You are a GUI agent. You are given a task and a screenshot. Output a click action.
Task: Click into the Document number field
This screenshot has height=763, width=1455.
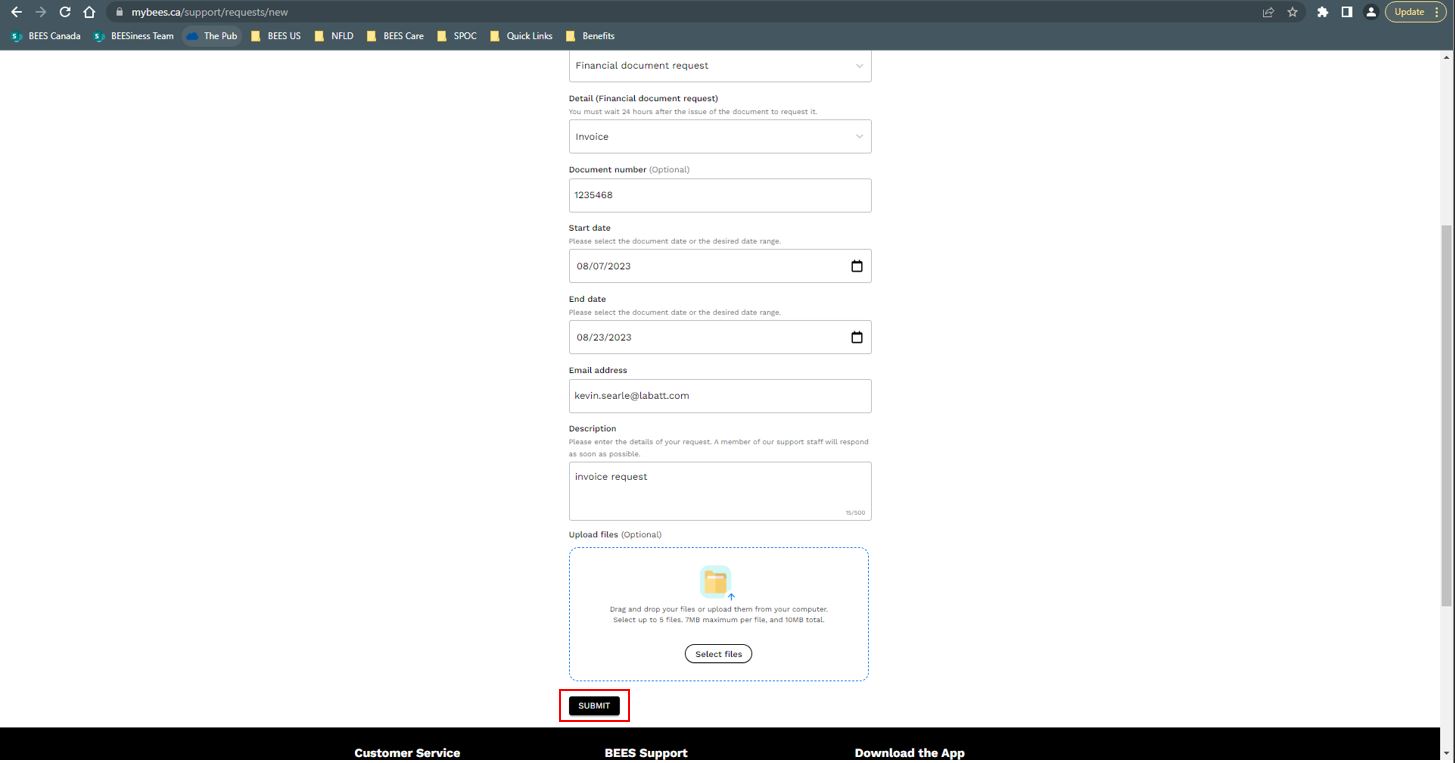click(720, 195)
